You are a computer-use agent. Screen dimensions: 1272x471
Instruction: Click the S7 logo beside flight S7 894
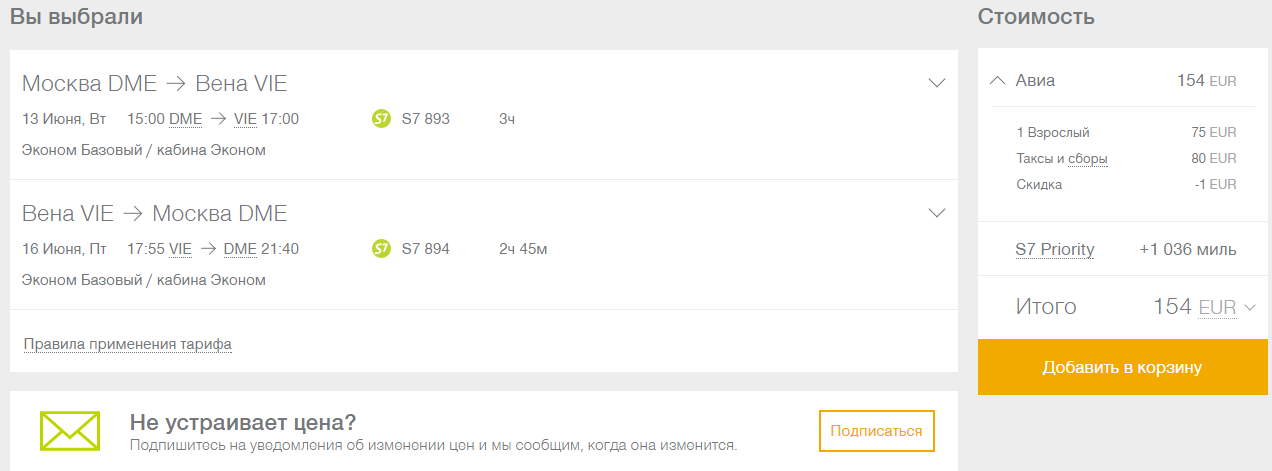(381, 248)
